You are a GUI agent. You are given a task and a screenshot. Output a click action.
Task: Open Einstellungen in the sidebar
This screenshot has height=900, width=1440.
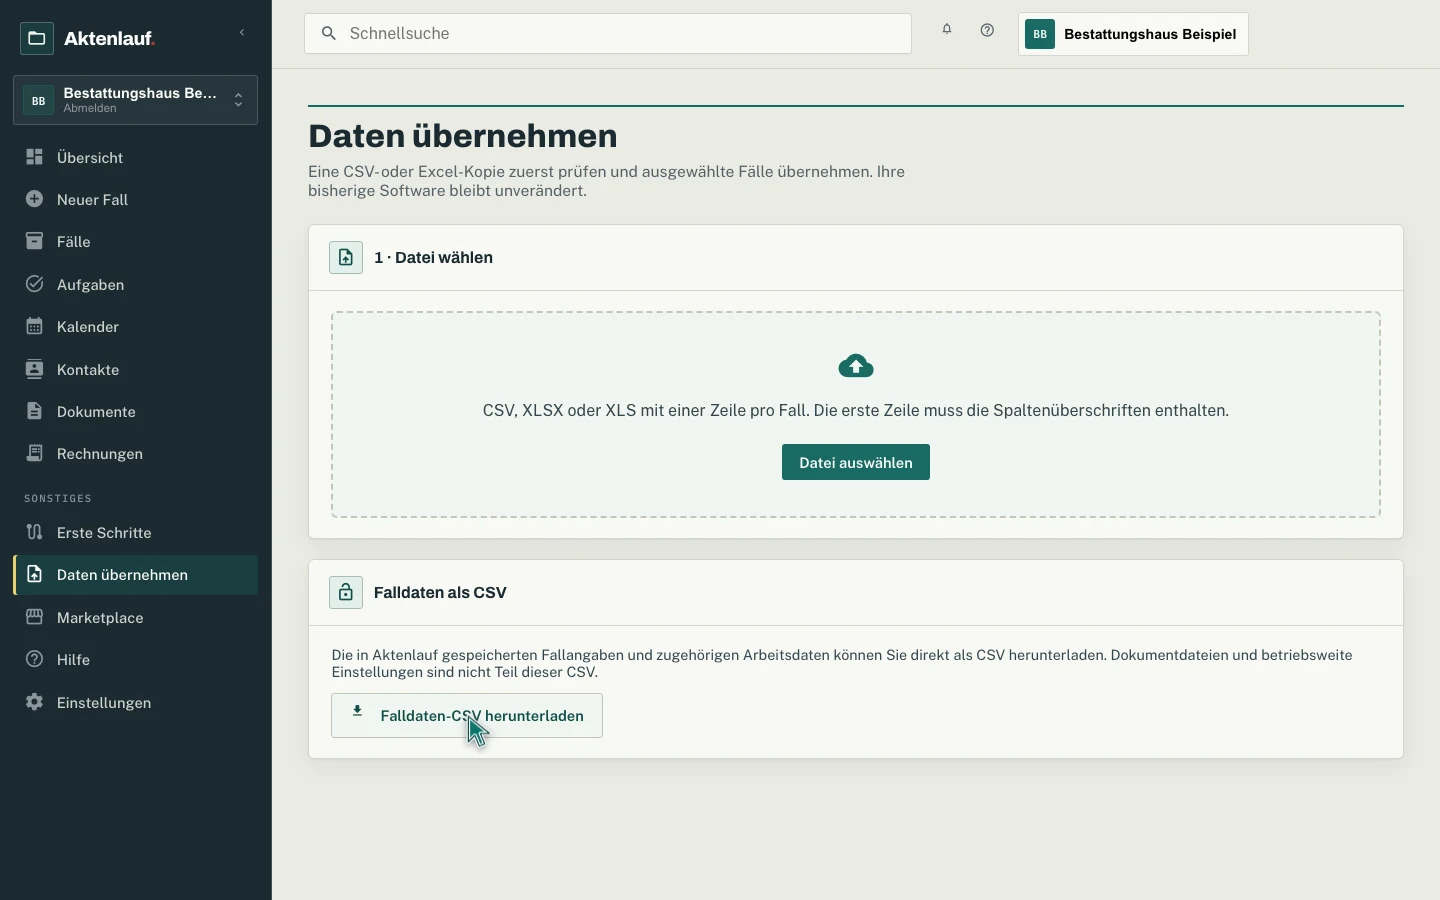point(135,702)
